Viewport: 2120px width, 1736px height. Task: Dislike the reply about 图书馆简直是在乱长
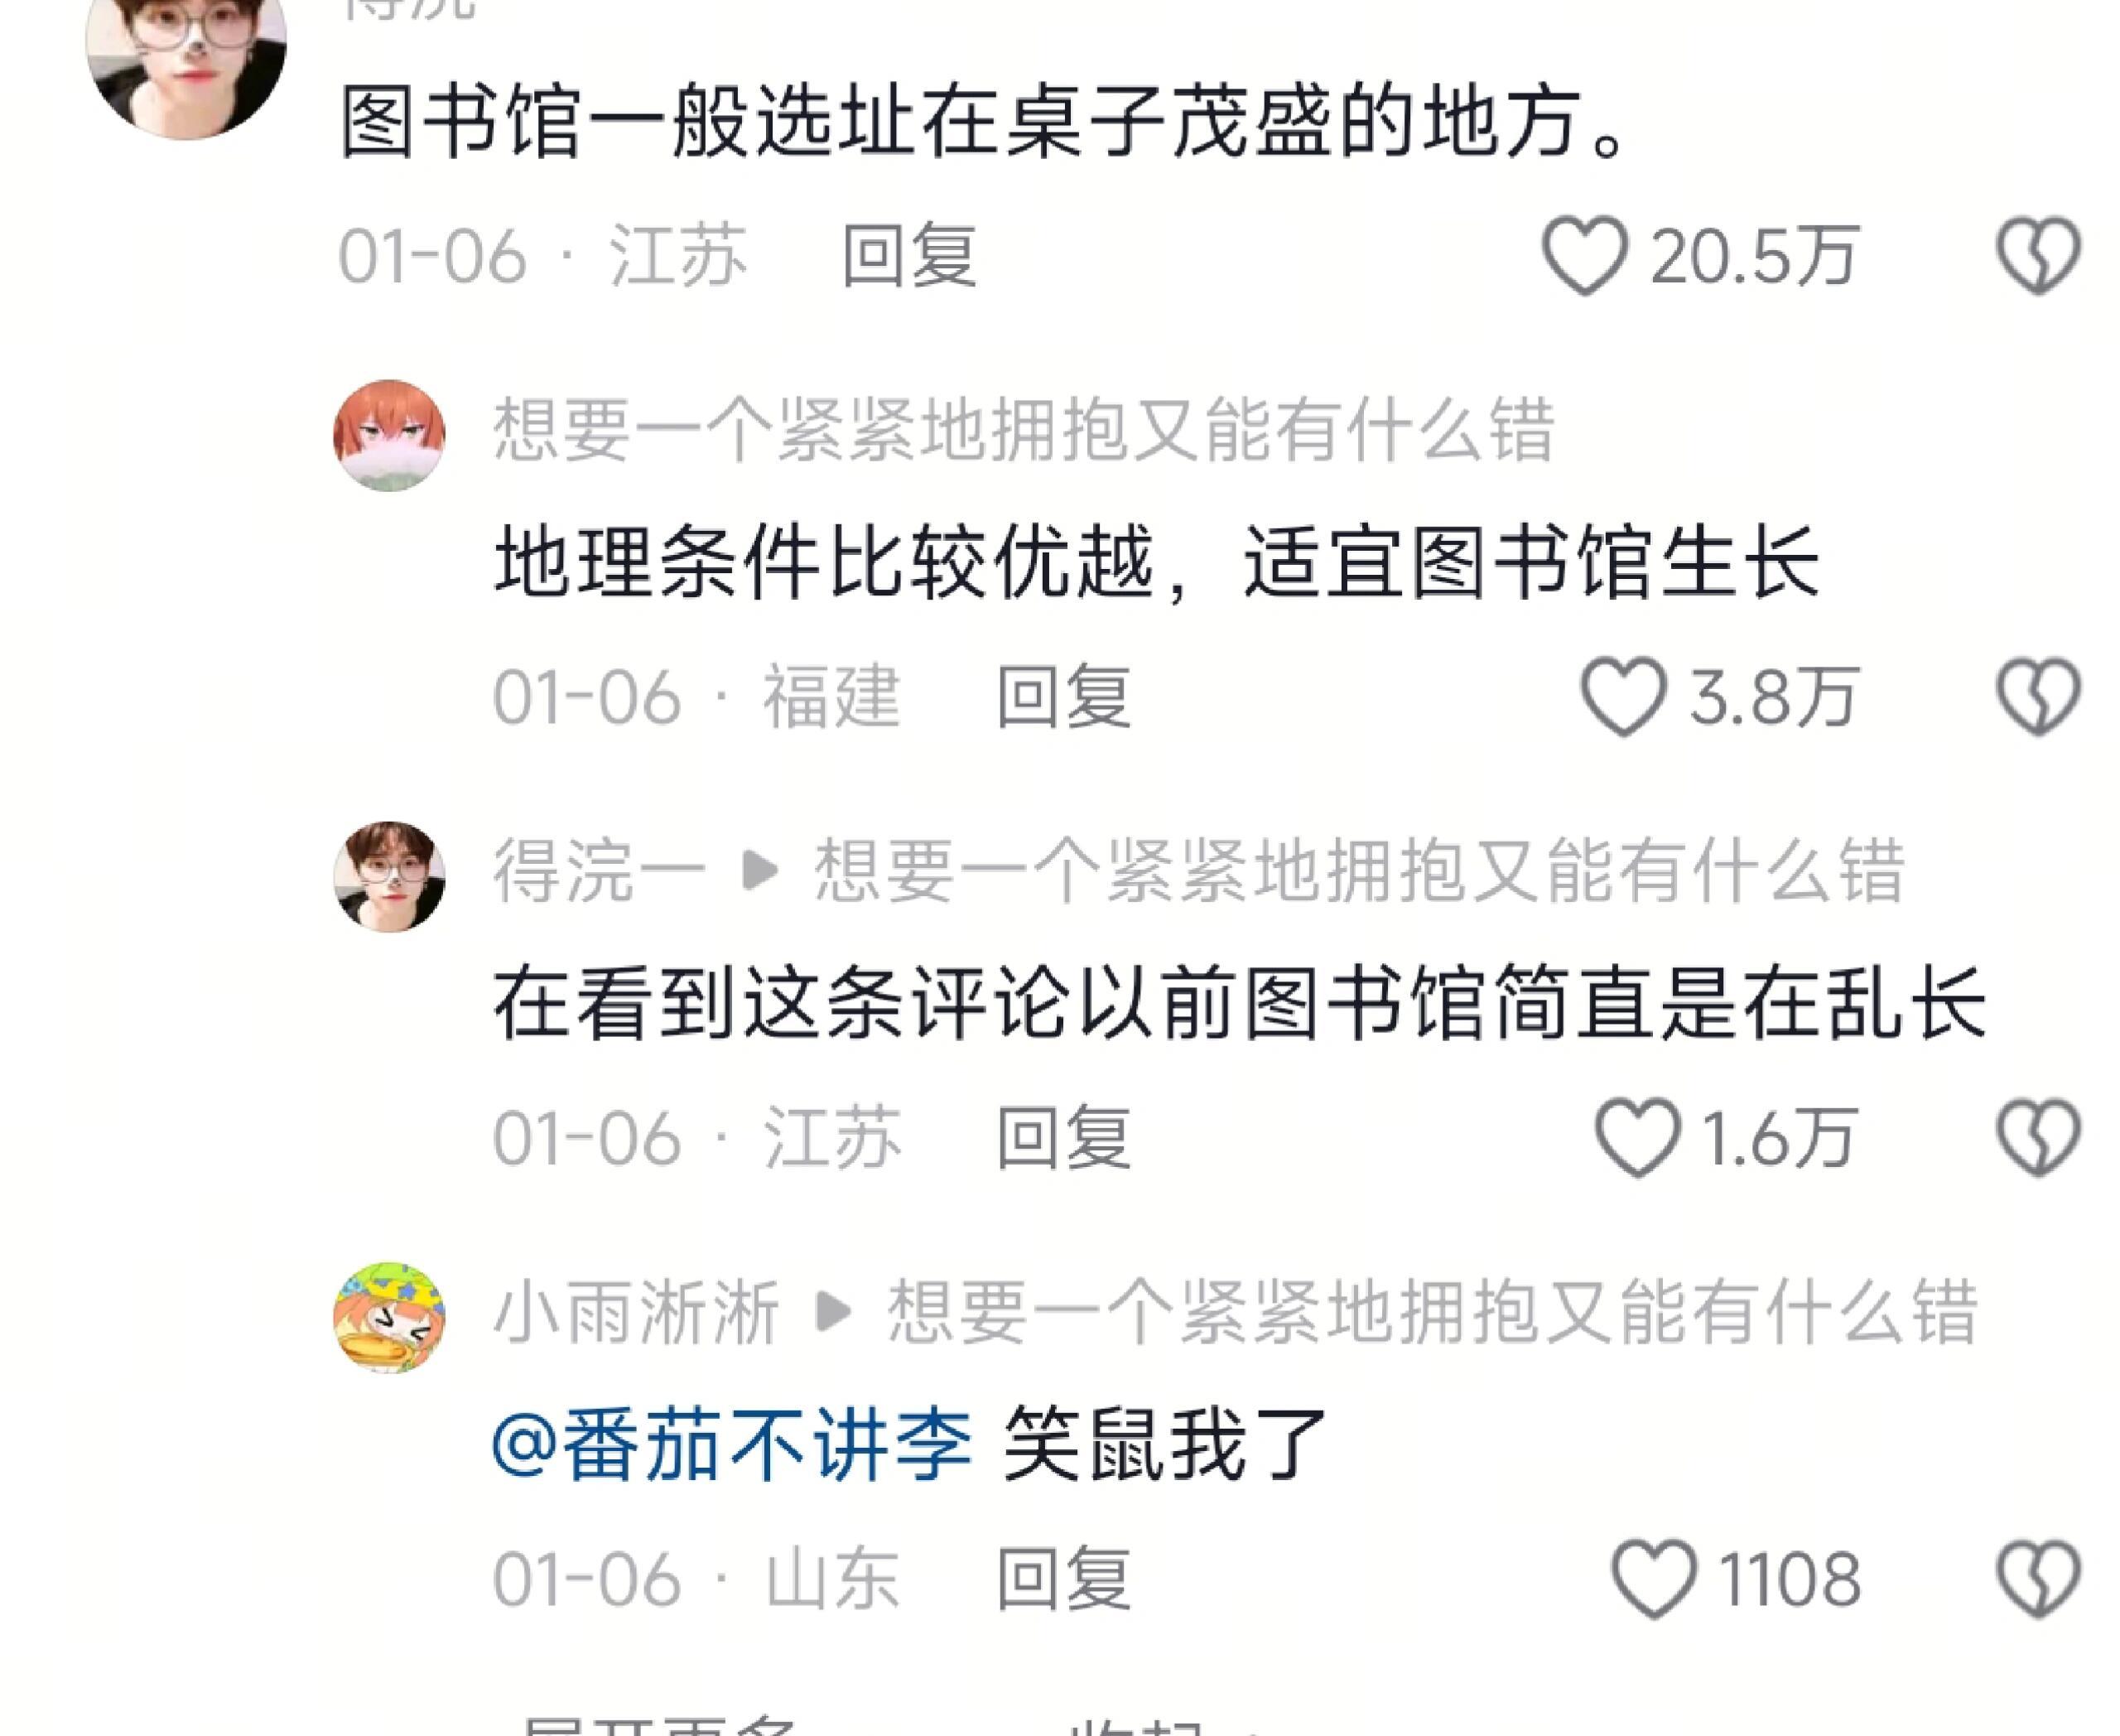pyautogui.click(x=2039, y=1138)
